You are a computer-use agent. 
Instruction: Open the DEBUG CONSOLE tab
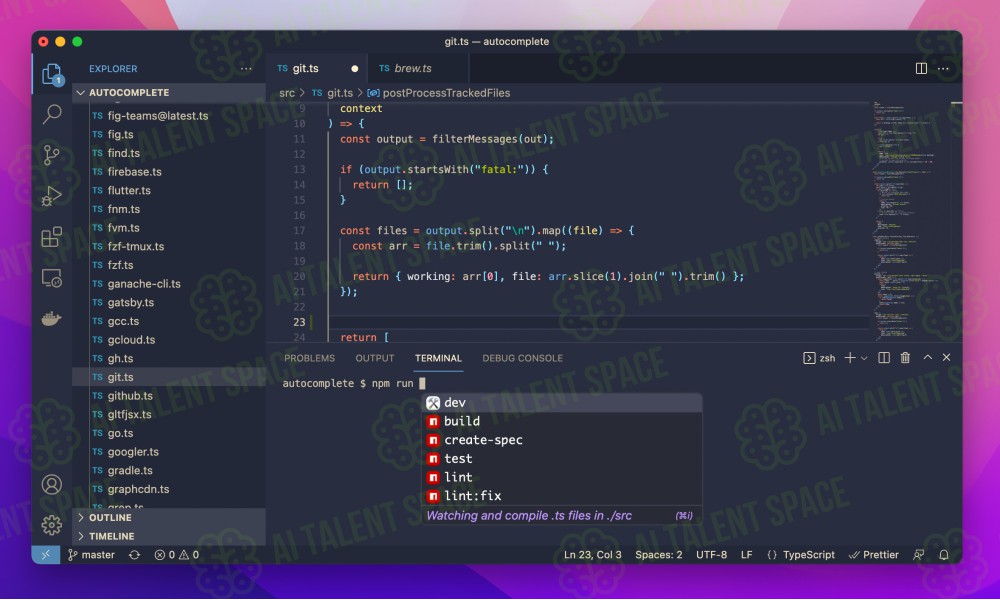[x=522, y=358]
